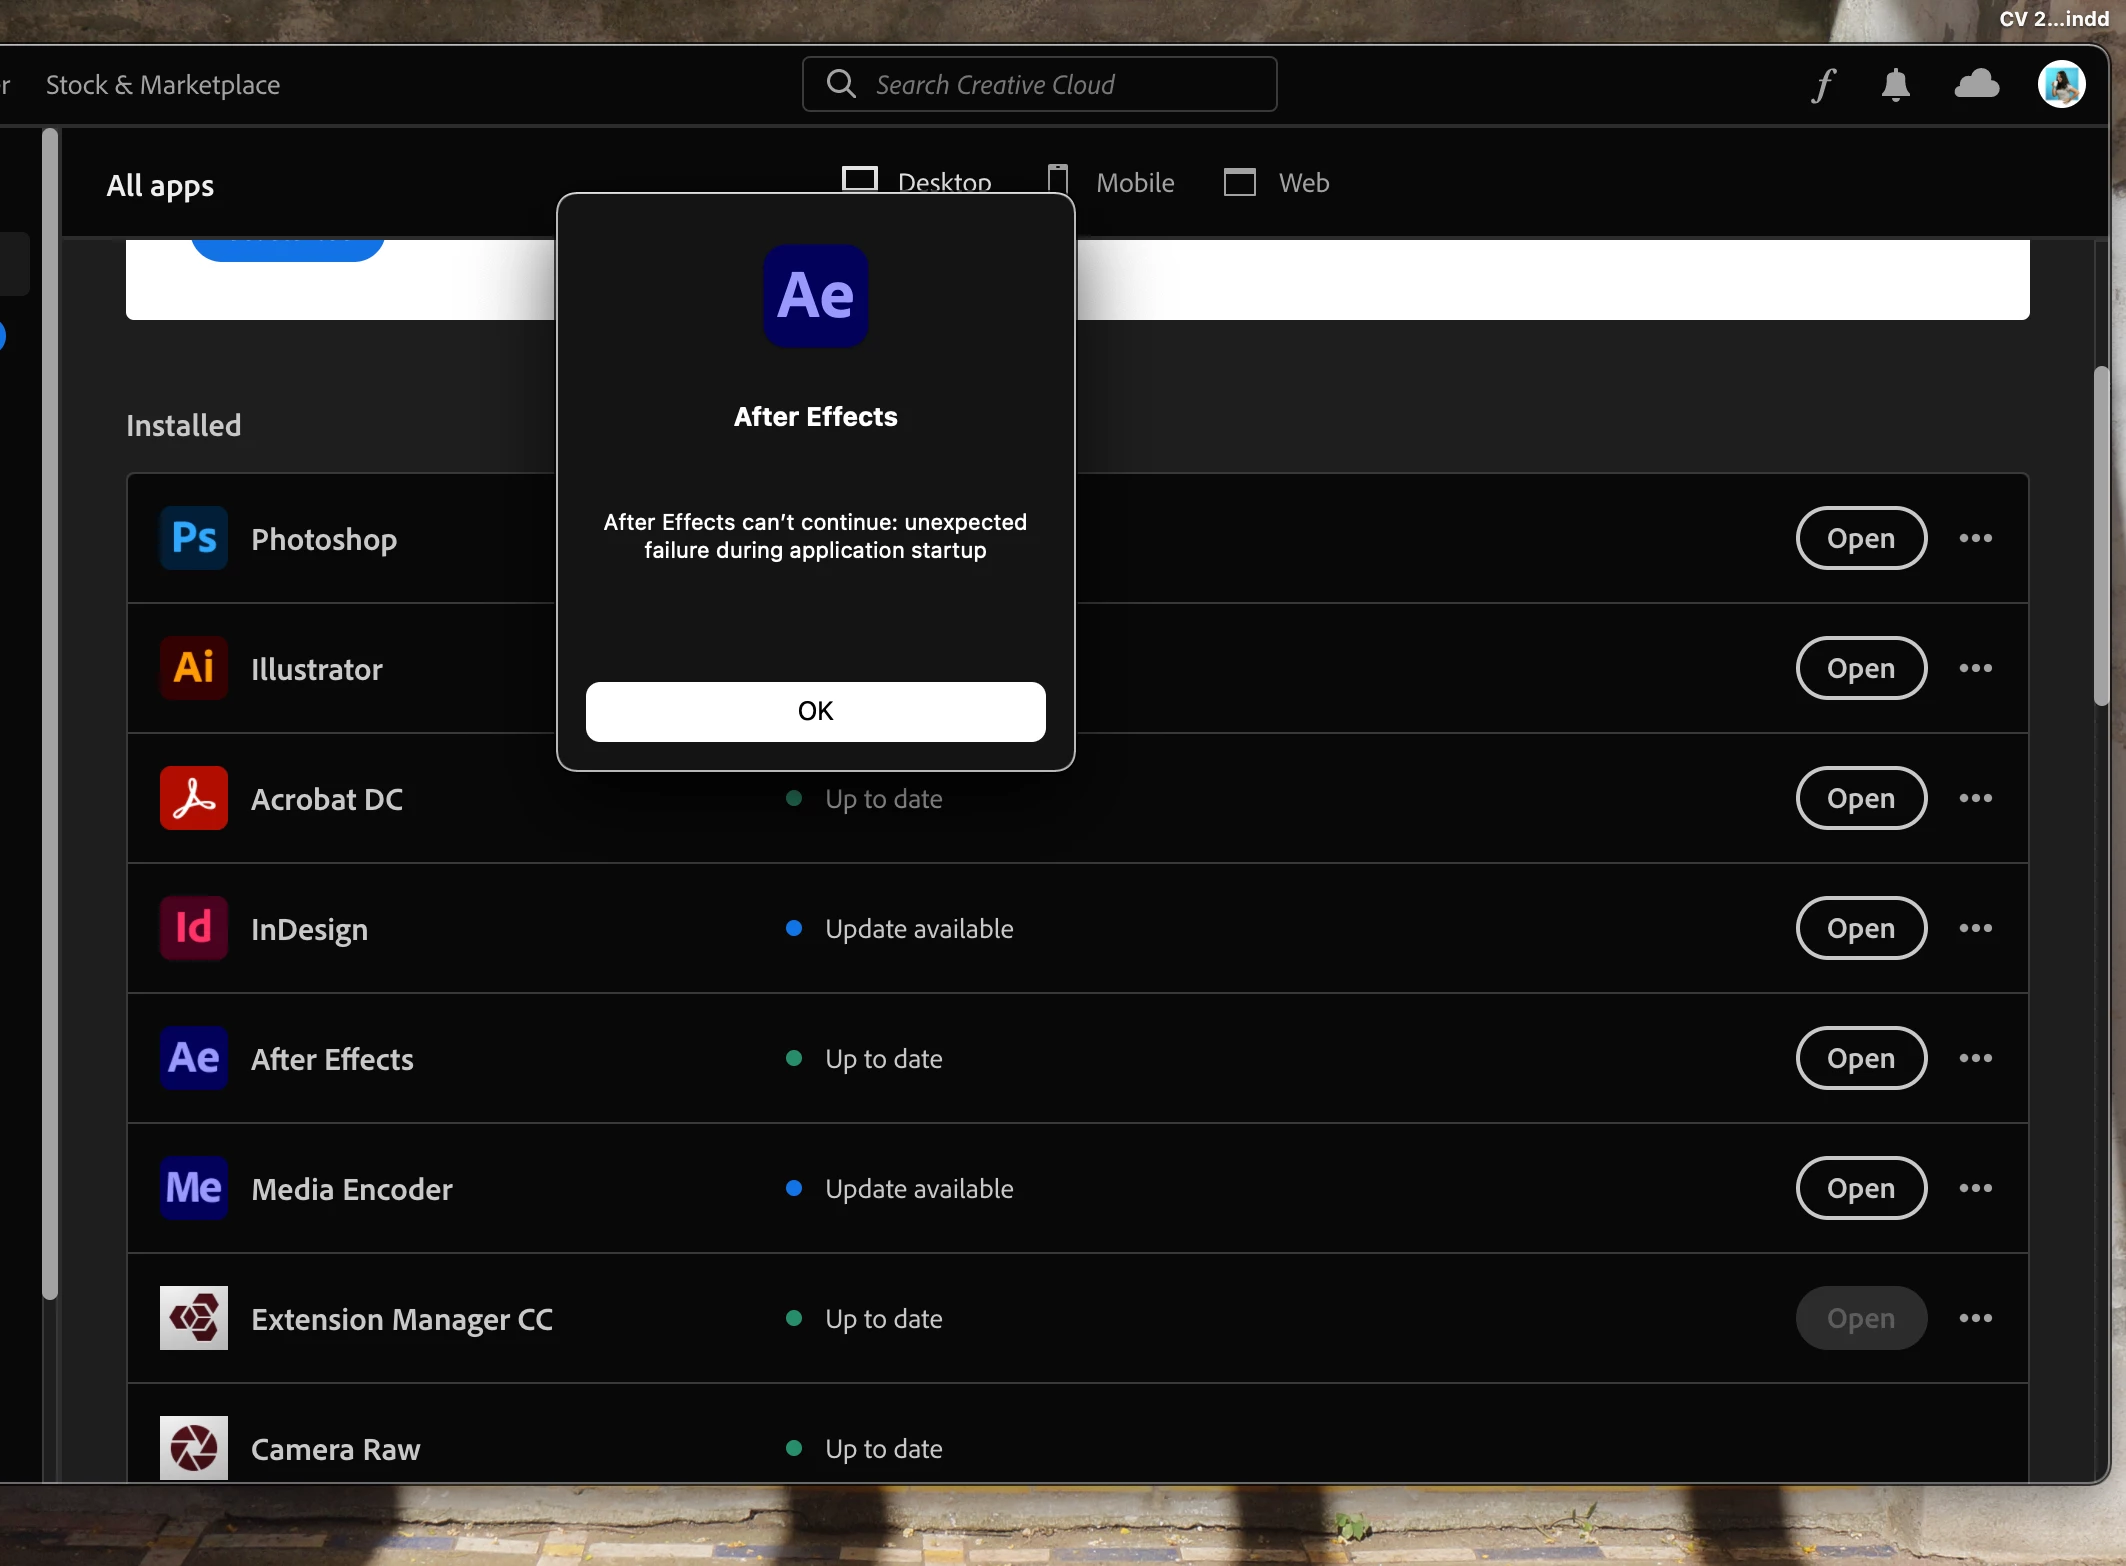Image resolution: width=2126 pixels, height=1566 pixels.
Task: Expand more options for Photoshop
Action: tap(1975, 538)
